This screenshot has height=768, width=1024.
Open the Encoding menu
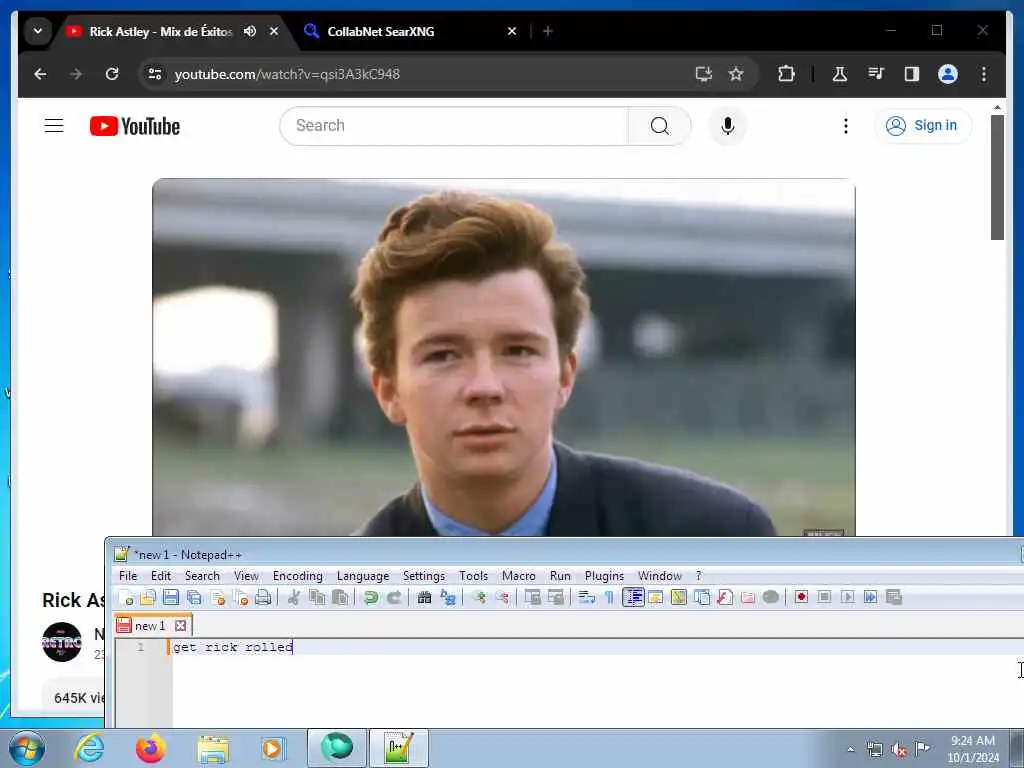[298, 576]
